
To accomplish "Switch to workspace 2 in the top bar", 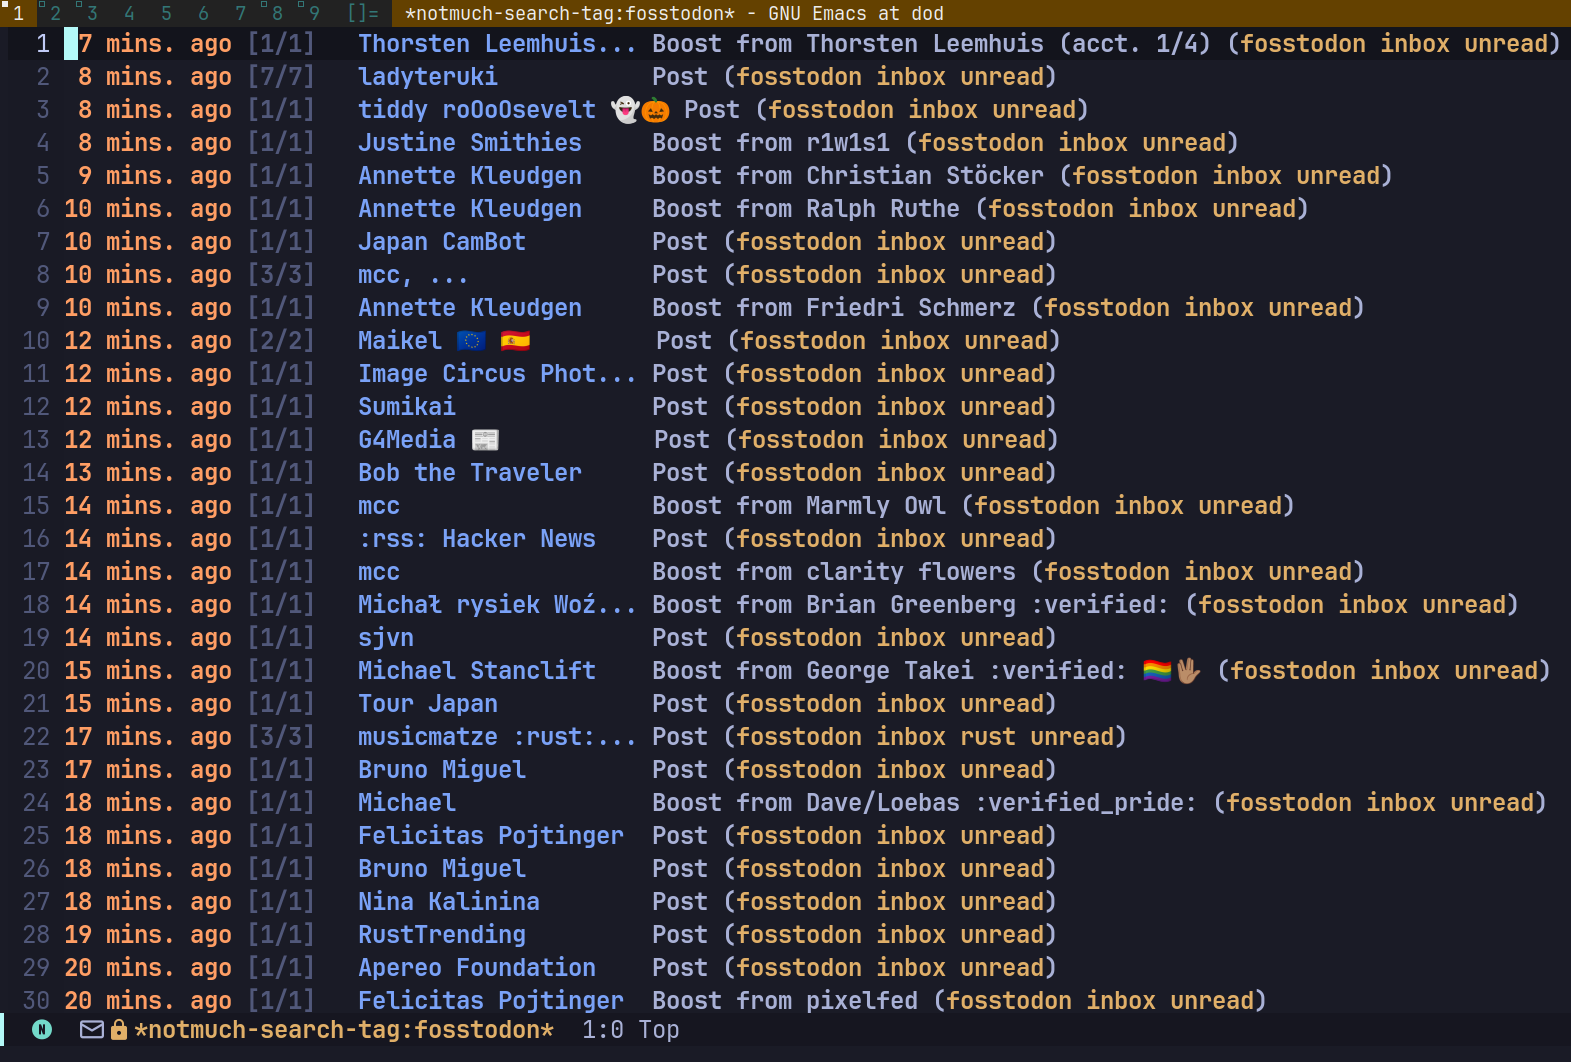I will 55,13.
